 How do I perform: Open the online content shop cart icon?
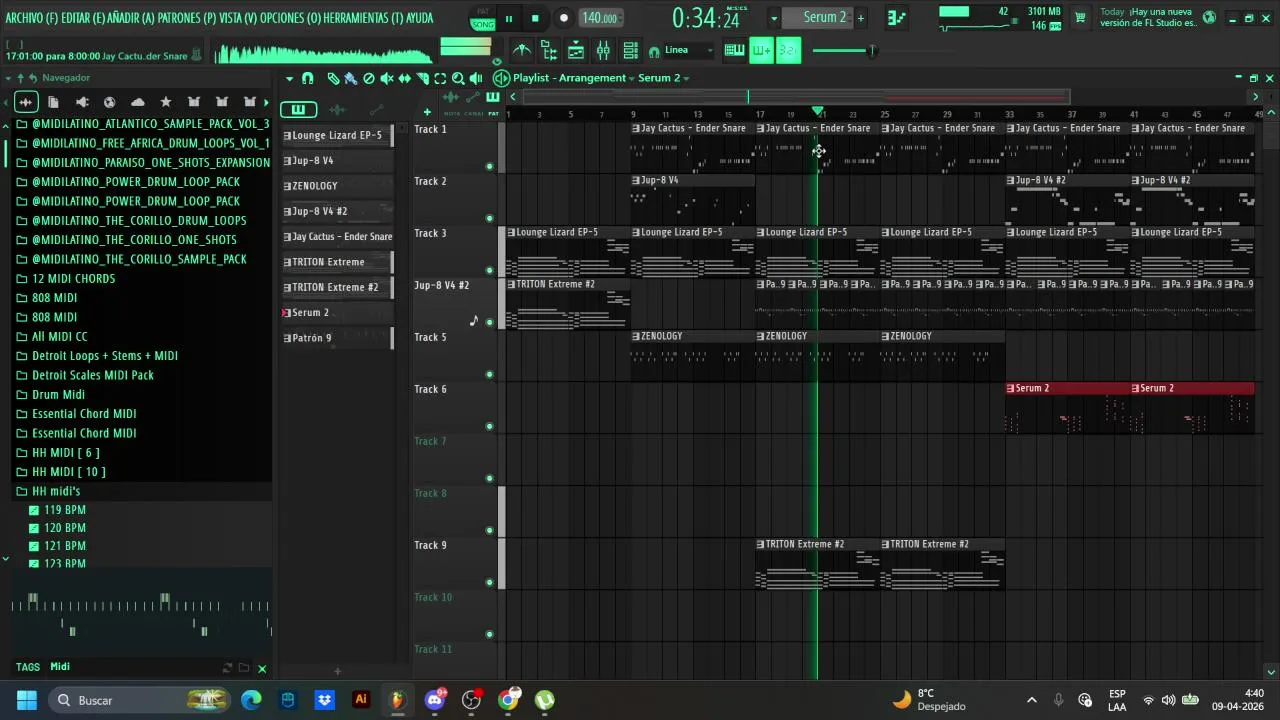pyautogui.click(x=1080, y=17)
